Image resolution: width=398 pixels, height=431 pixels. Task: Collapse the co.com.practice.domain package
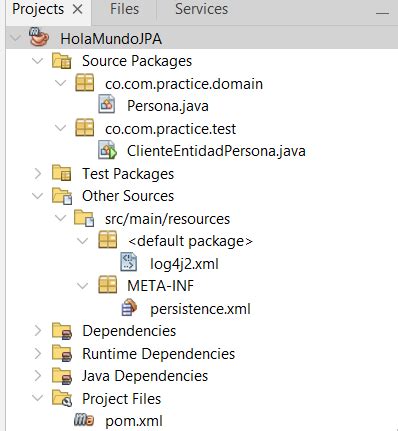60,83
